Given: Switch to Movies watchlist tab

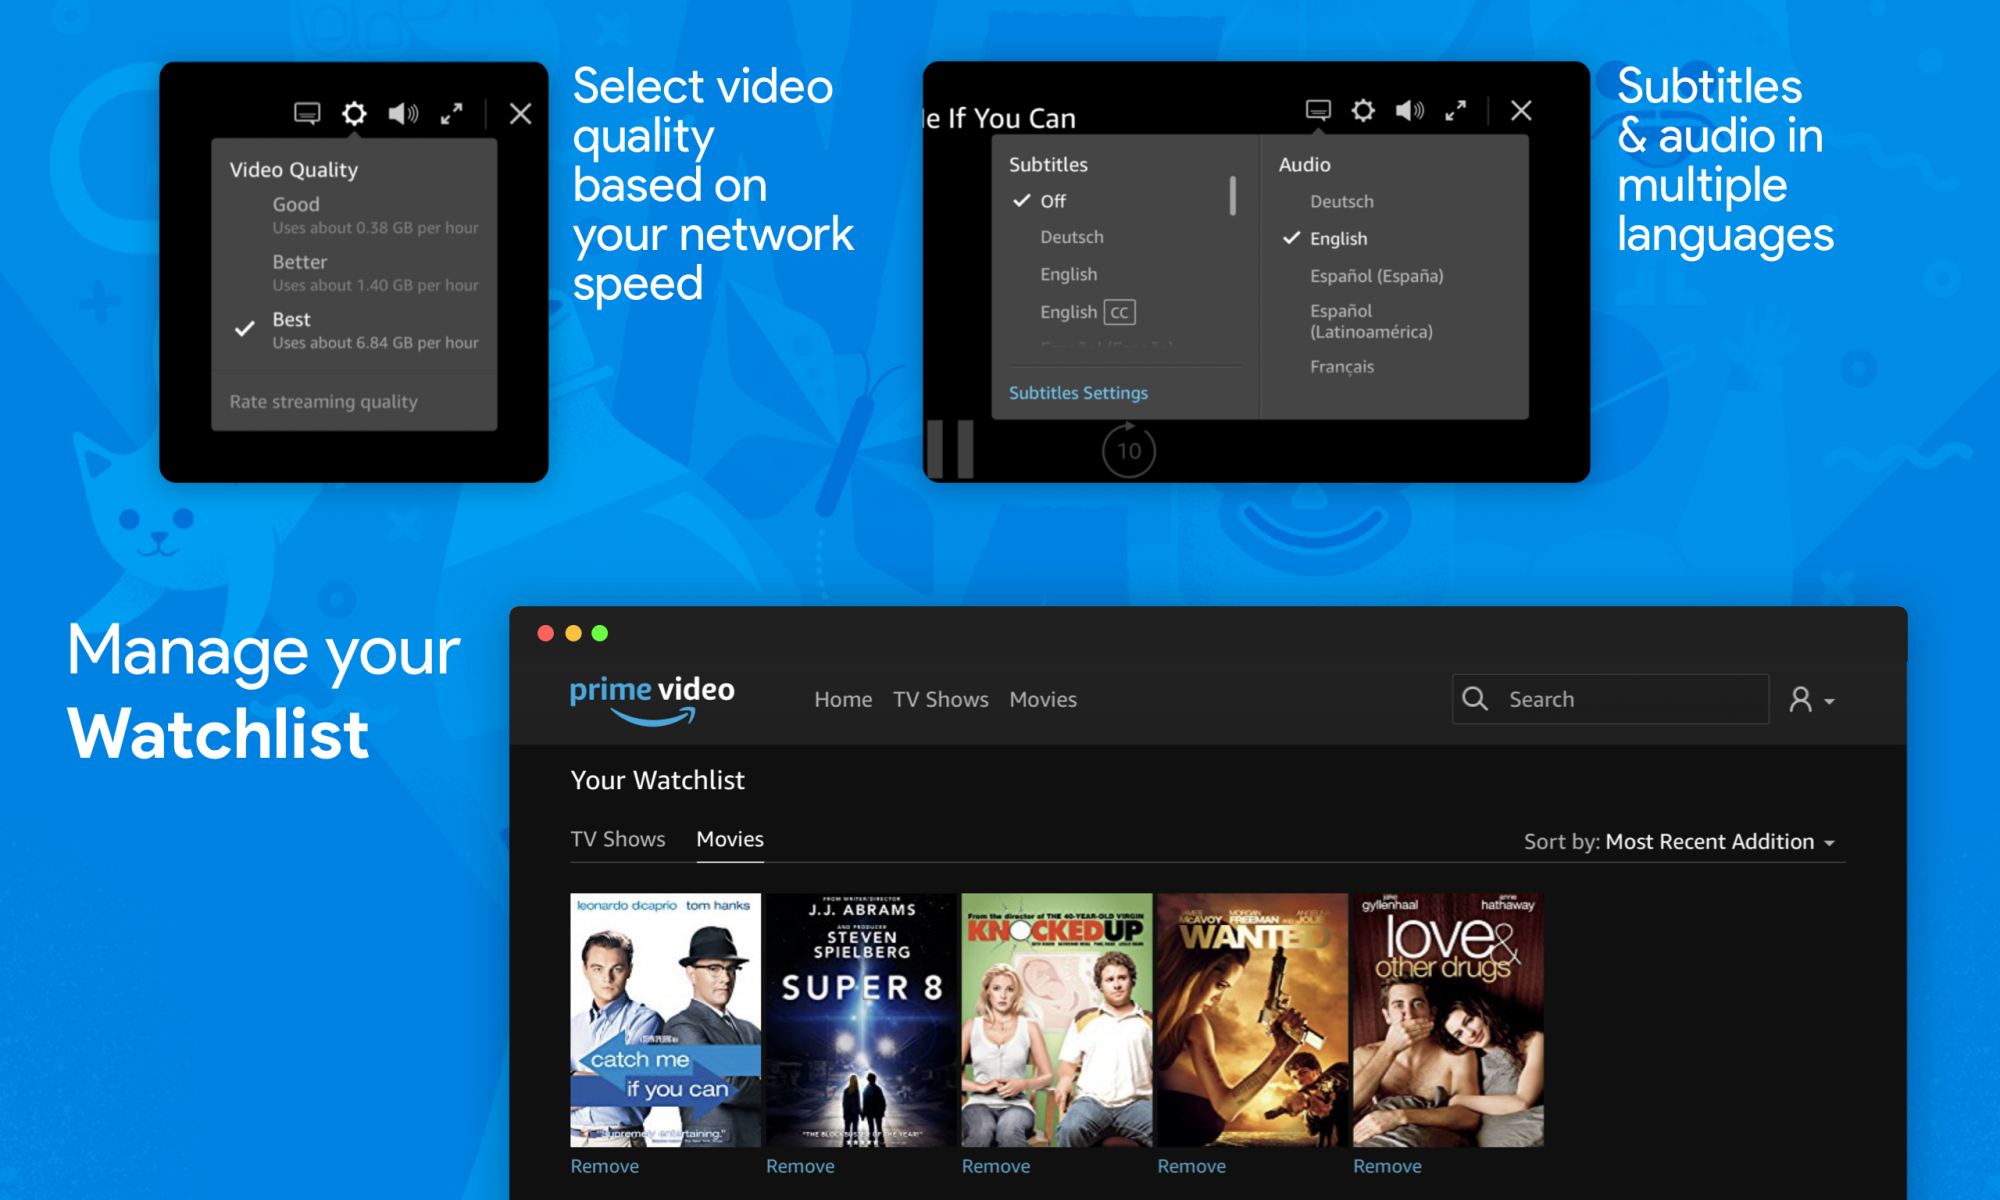Looking at the screenshot, I should coord(730,839).
